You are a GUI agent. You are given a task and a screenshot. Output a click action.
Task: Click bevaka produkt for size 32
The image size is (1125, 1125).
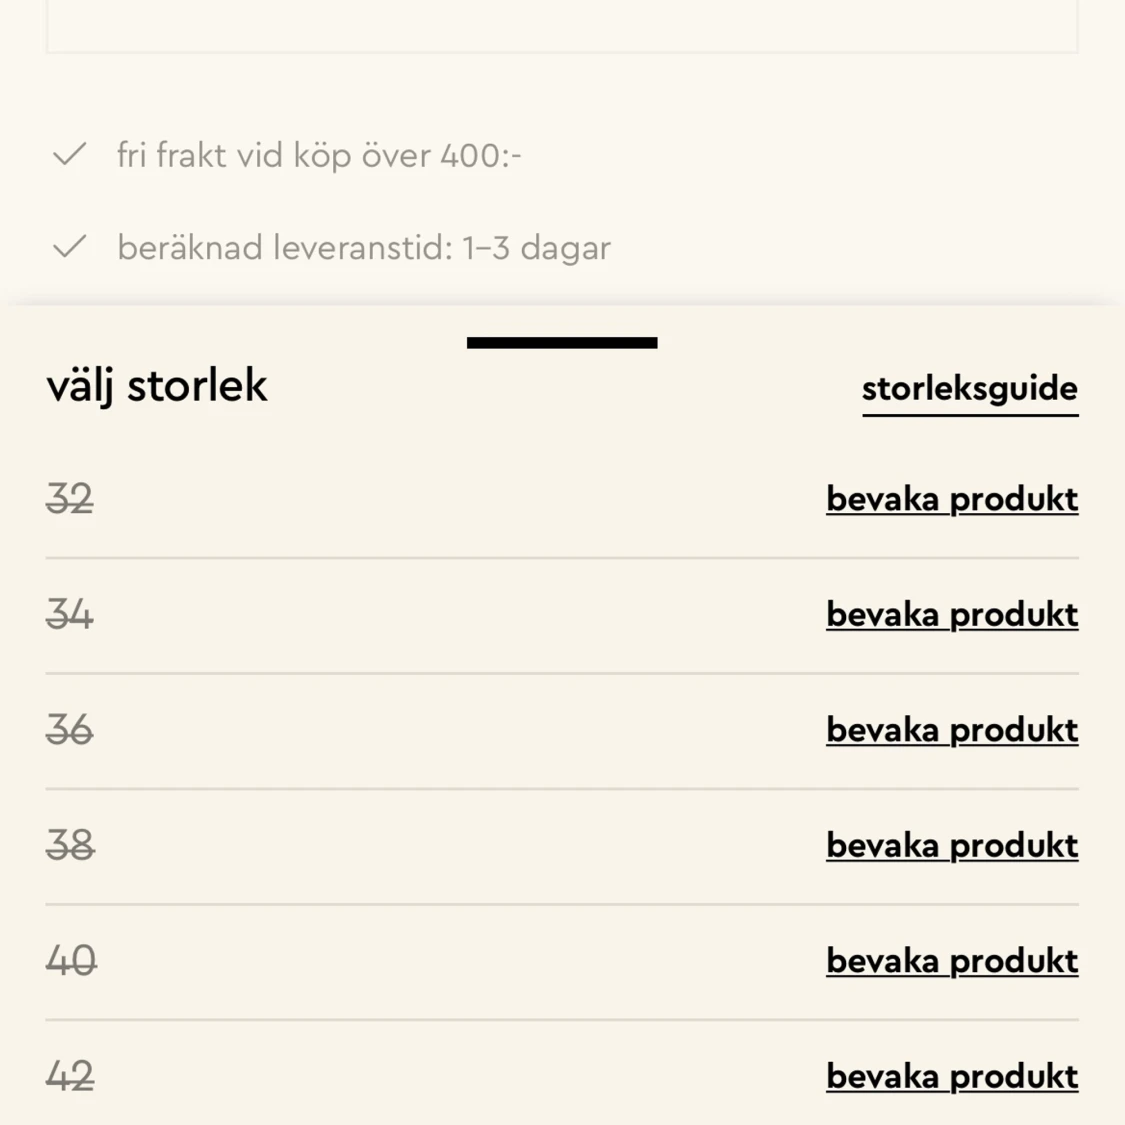tap(951, 498)
